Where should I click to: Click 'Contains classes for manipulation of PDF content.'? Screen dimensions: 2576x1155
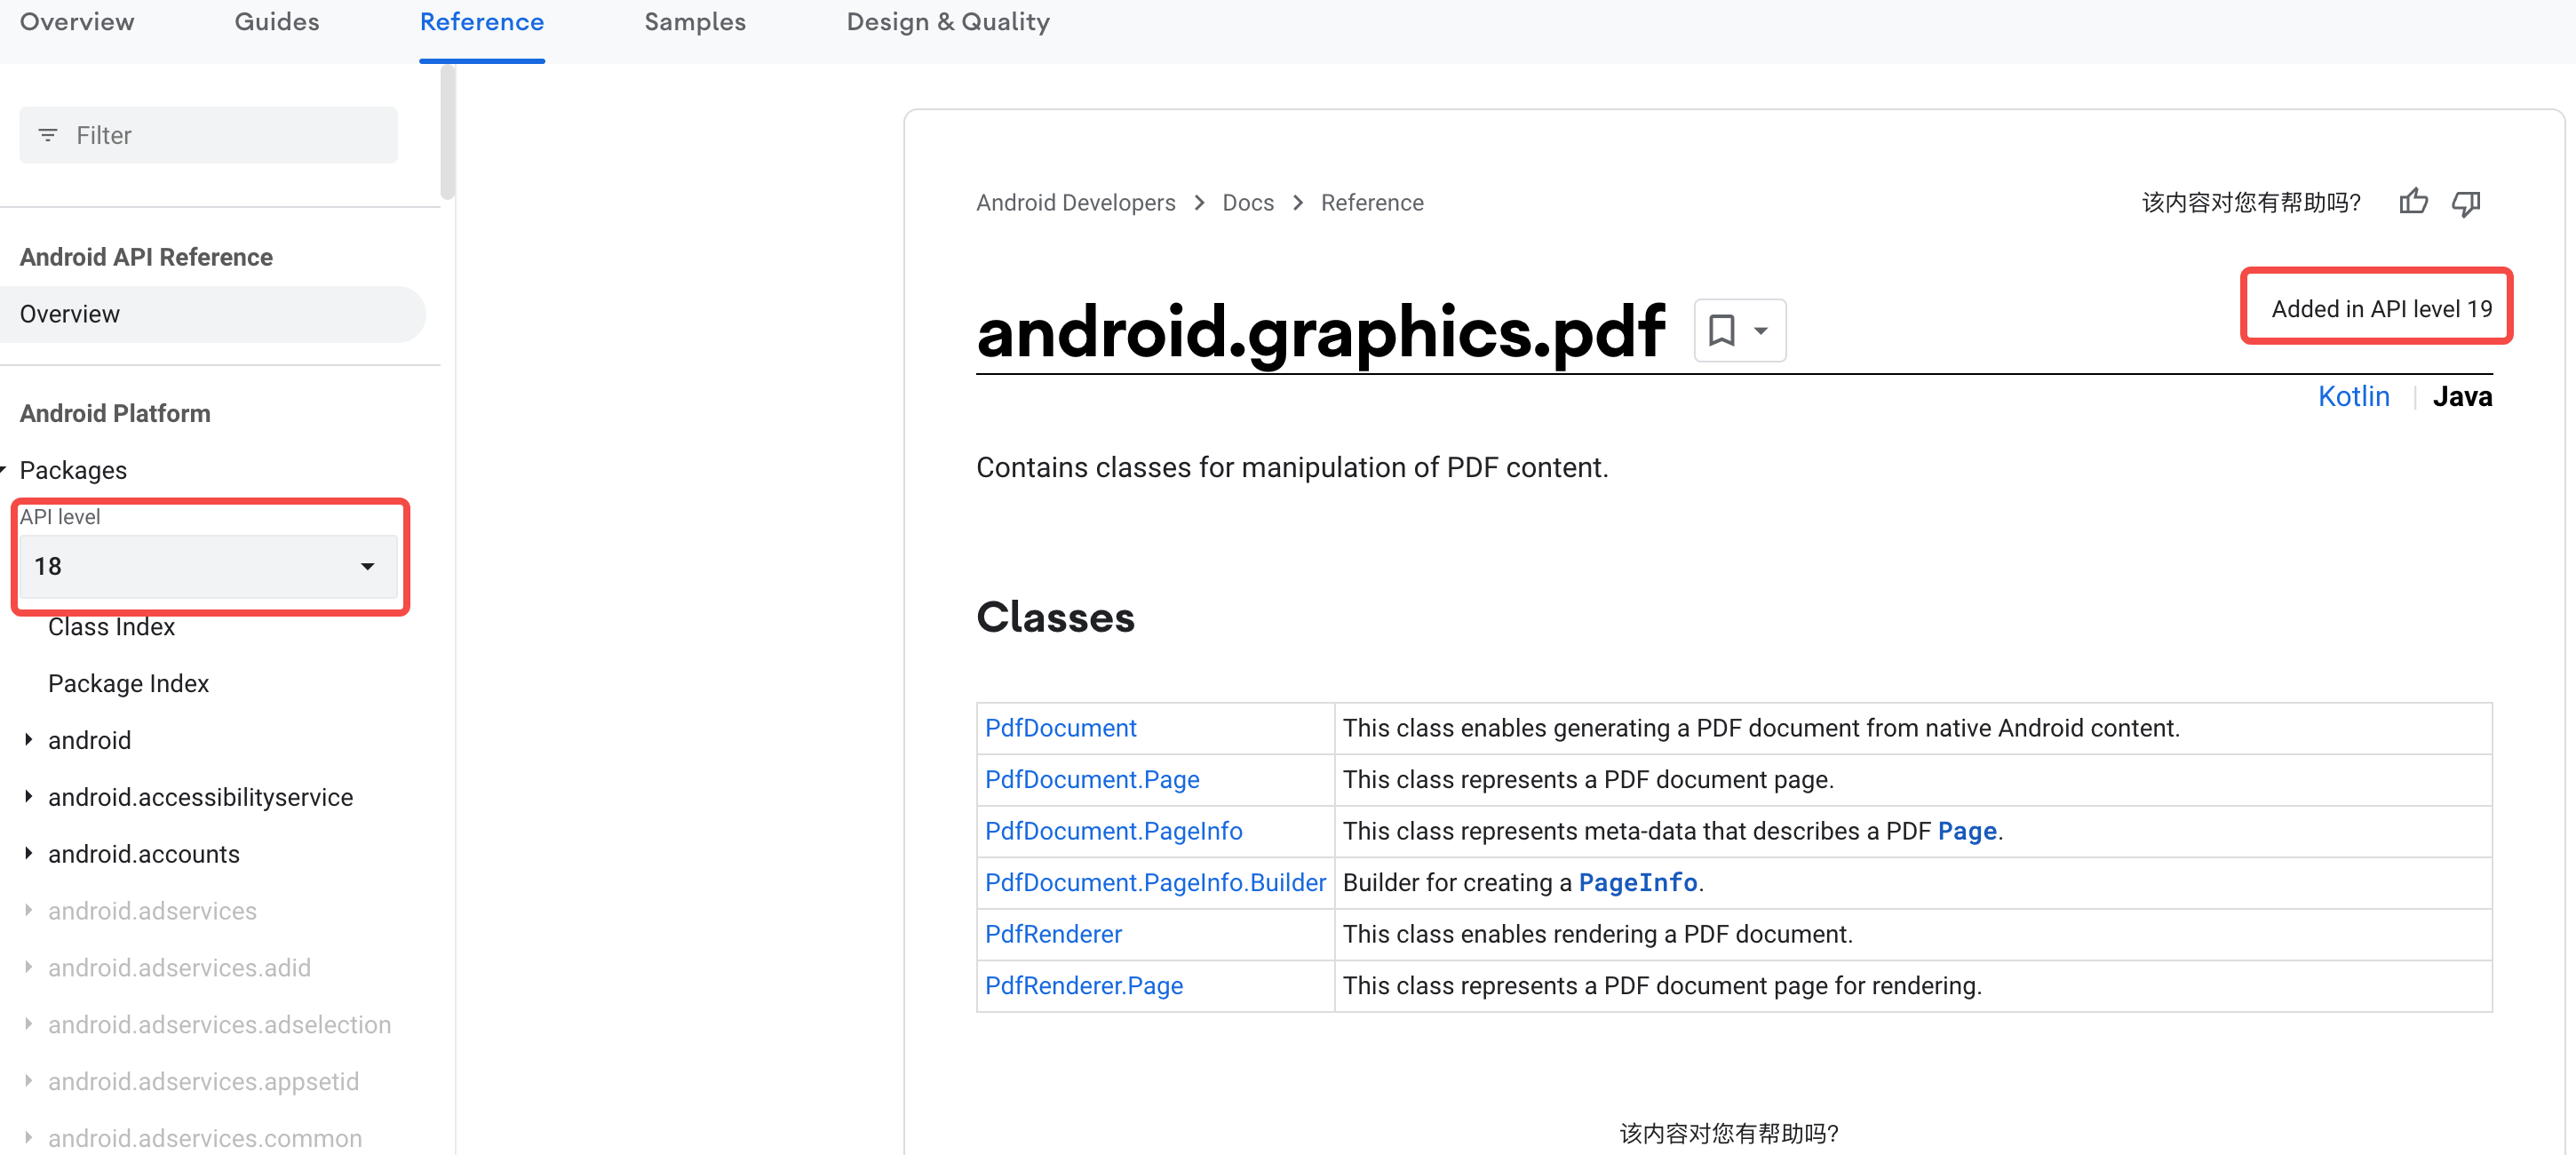[1292, 467]
